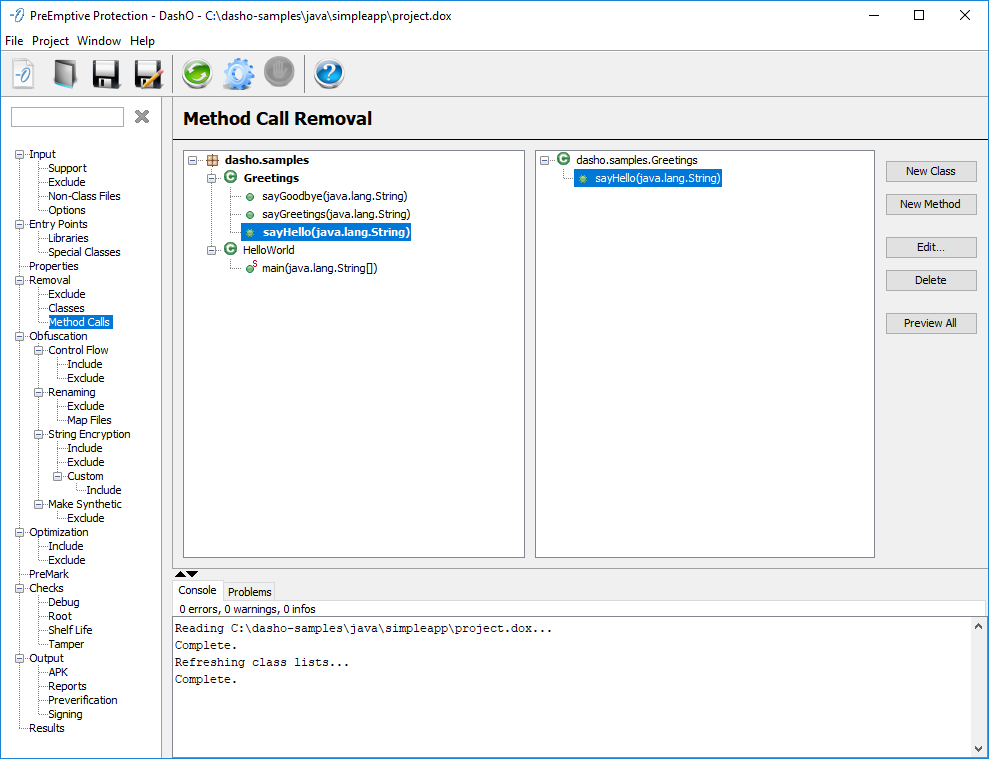Screen dimensions: 989x759
Task: Click the Save Project floppy icon
Action: click(x=106, y=74)
